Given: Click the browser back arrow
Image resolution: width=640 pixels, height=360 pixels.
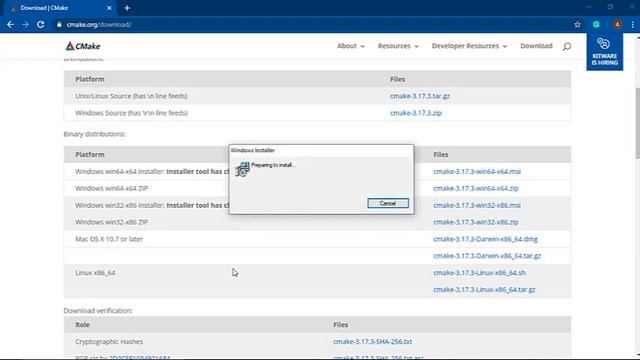Looking at the screenshot, I should pyautogui.click(x=10, y=24).
